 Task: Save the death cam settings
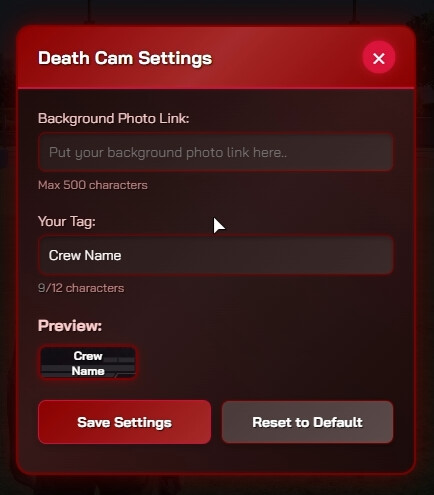124,422
